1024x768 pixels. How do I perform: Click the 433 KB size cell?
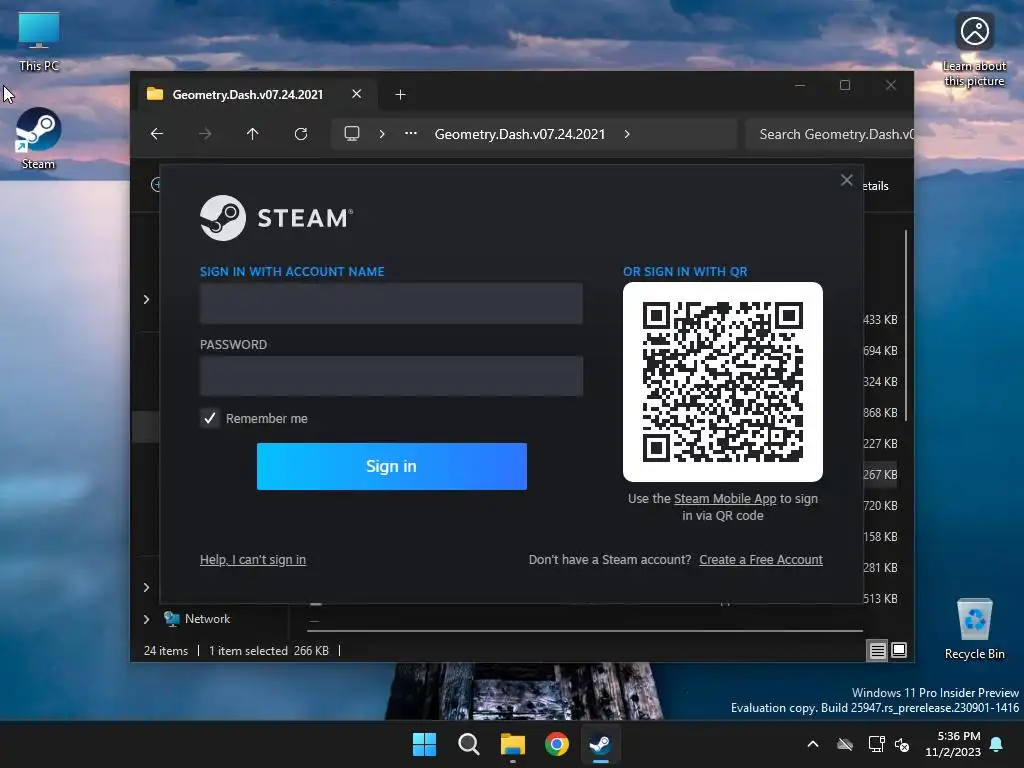pyautogui.click(x=880, y=319)
